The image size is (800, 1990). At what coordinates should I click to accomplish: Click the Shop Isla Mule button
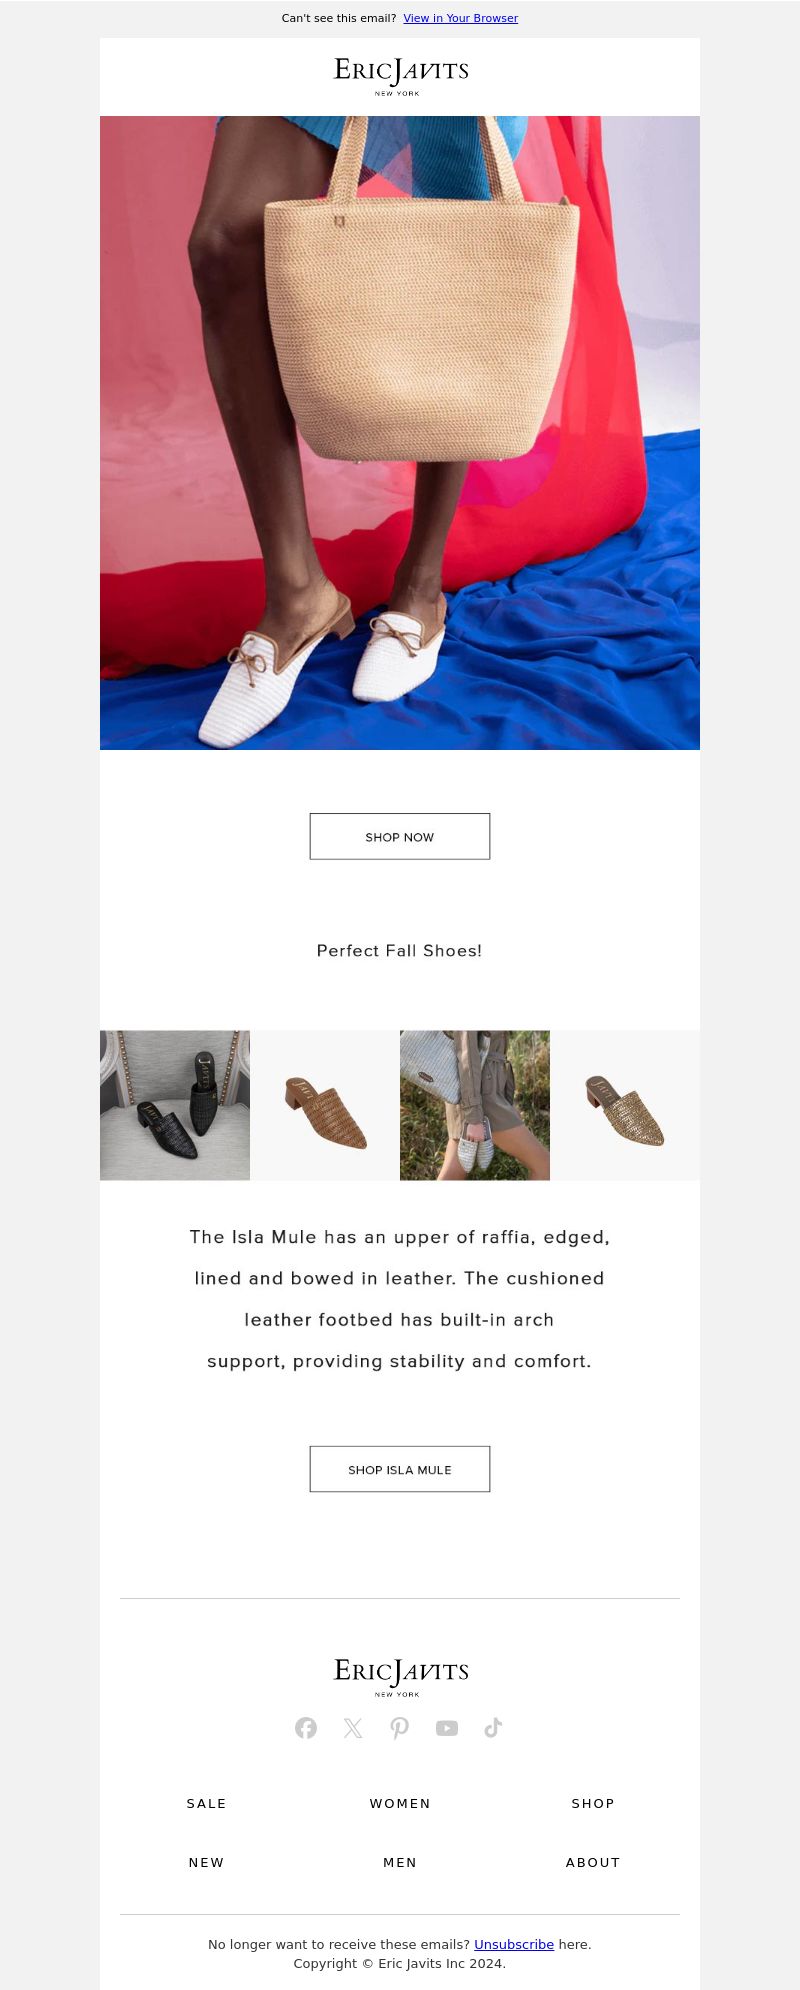click(x=400, y=1469)
